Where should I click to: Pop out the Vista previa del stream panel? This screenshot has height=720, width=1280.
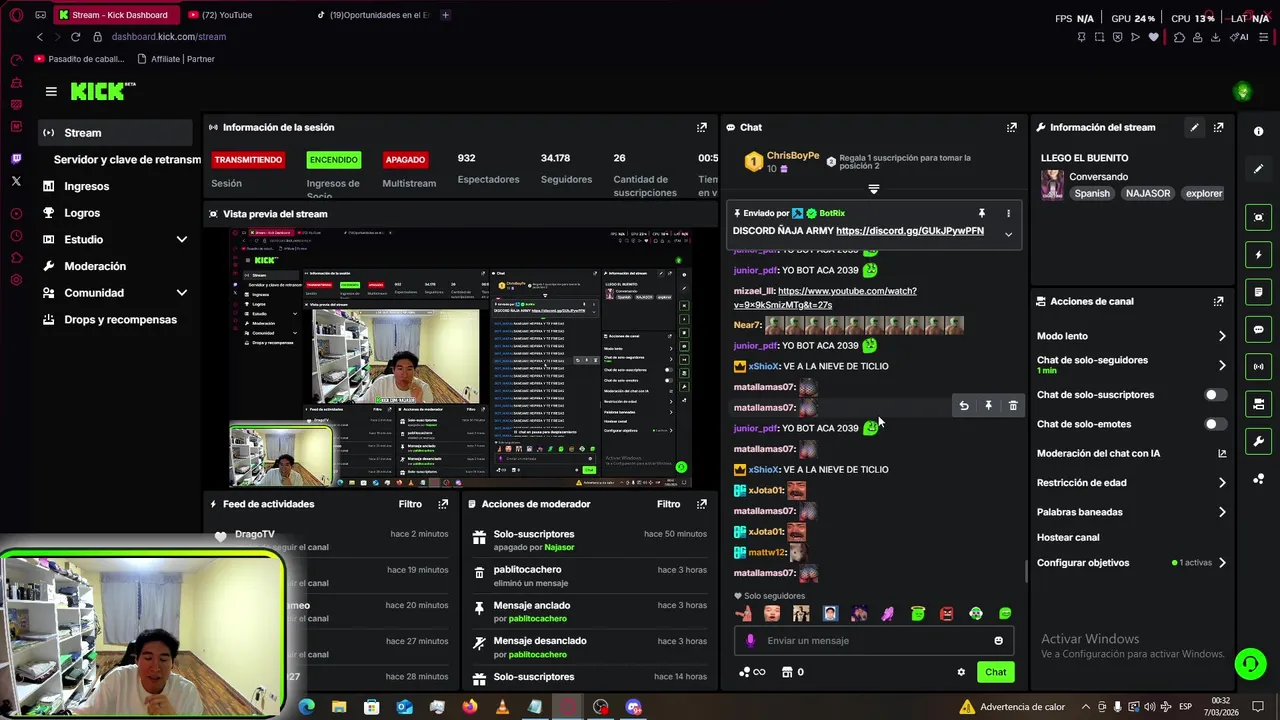point(702,213)
